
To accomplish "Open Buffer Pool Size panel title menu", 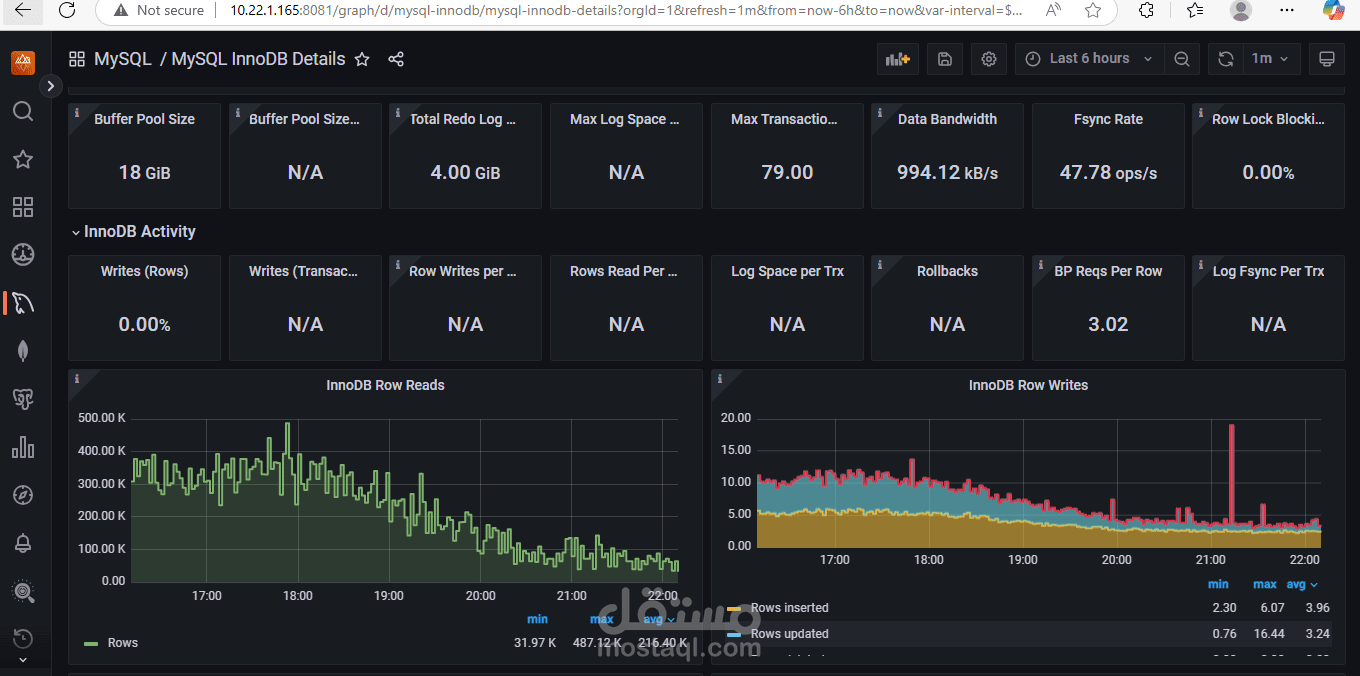I will pyautogui.click(x=144, y=119).
